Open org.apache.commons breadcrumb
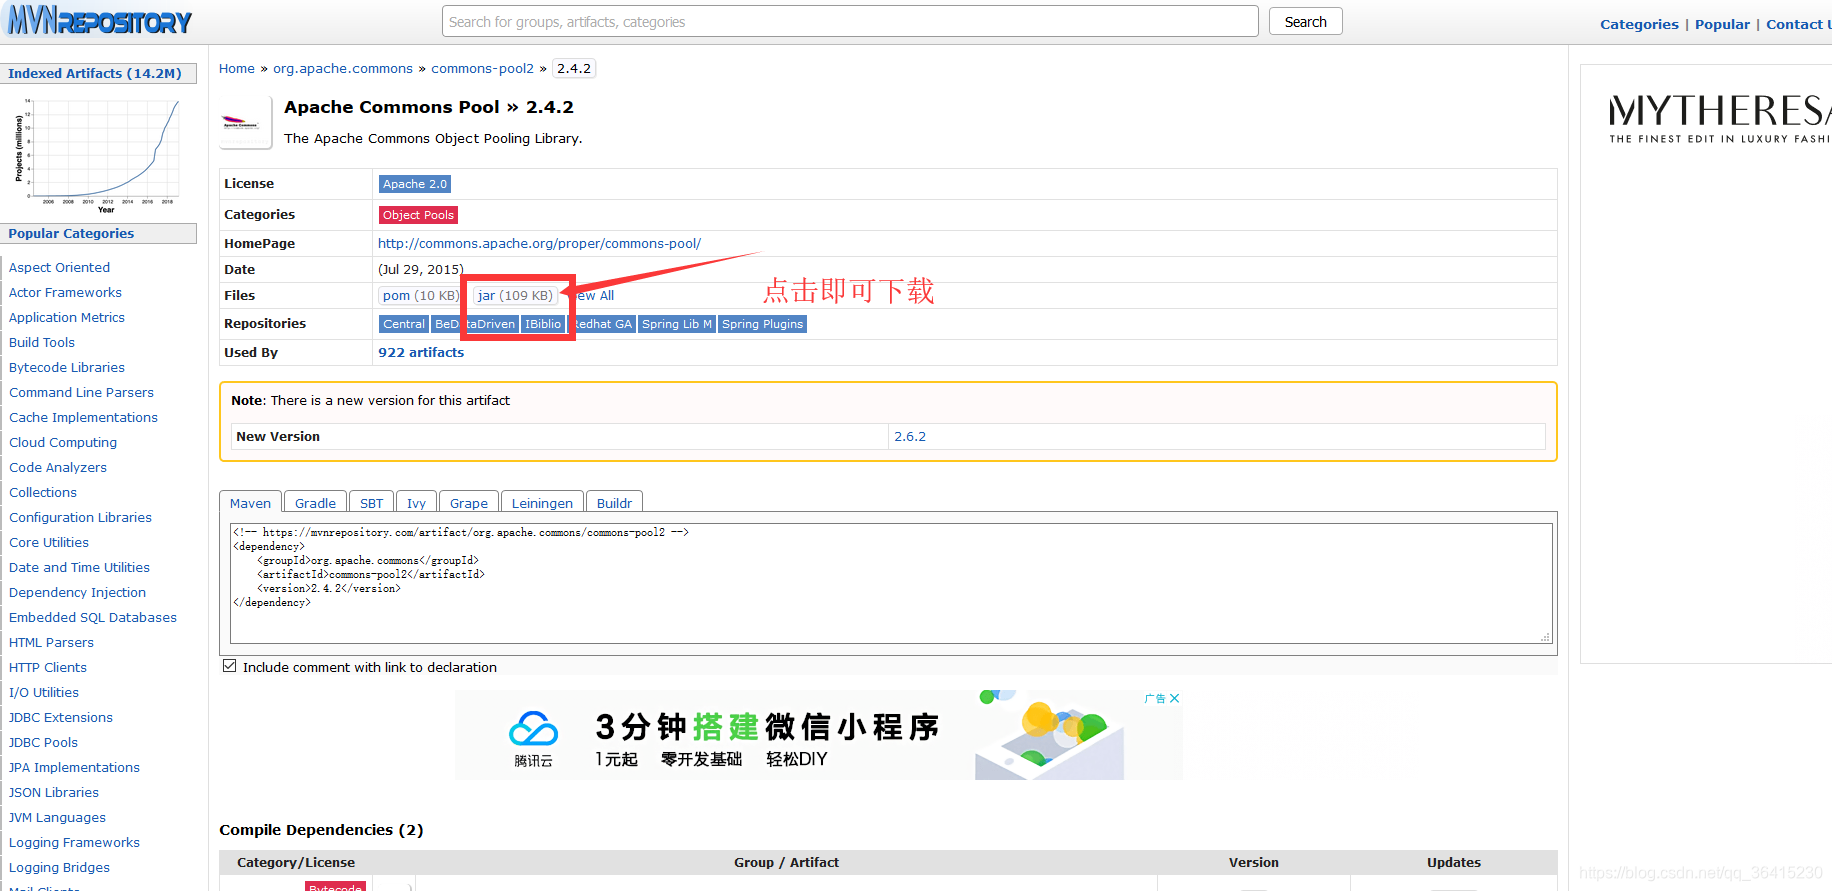This screenshot has width=1832, height=891. tap(343, 68)
